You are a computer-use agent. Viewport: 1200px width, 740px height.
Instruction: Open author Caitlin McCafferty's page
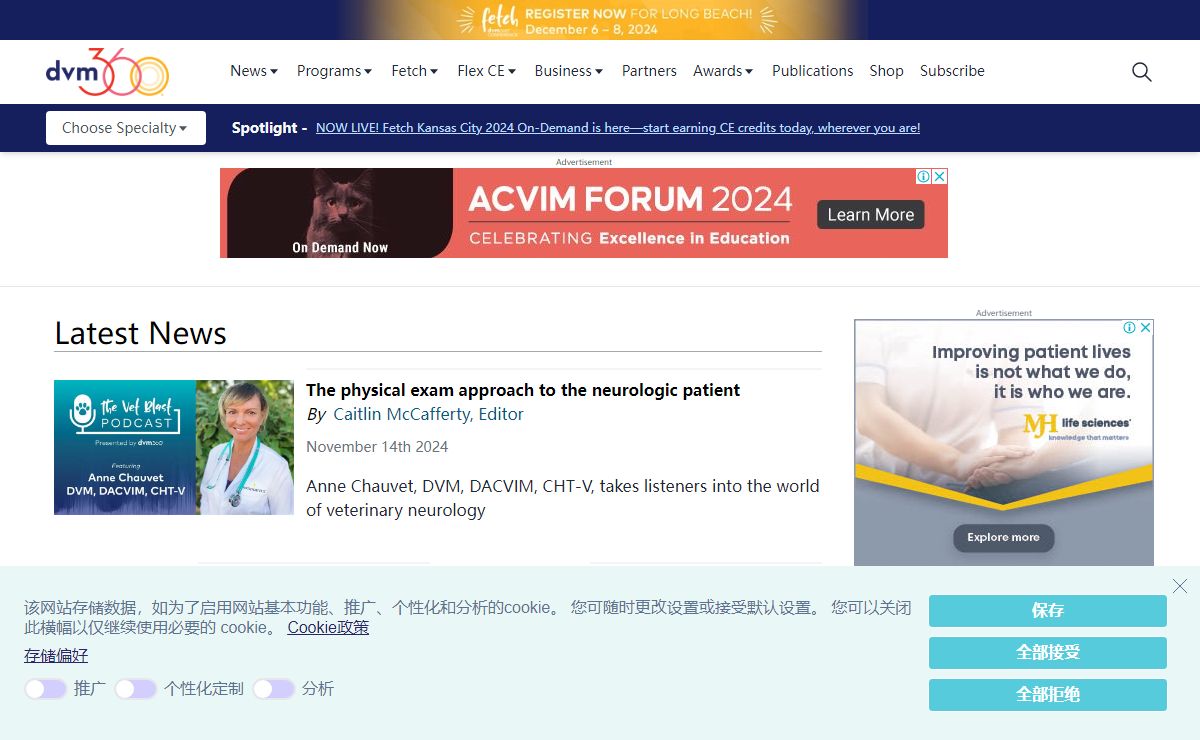(x=428, y=414)
